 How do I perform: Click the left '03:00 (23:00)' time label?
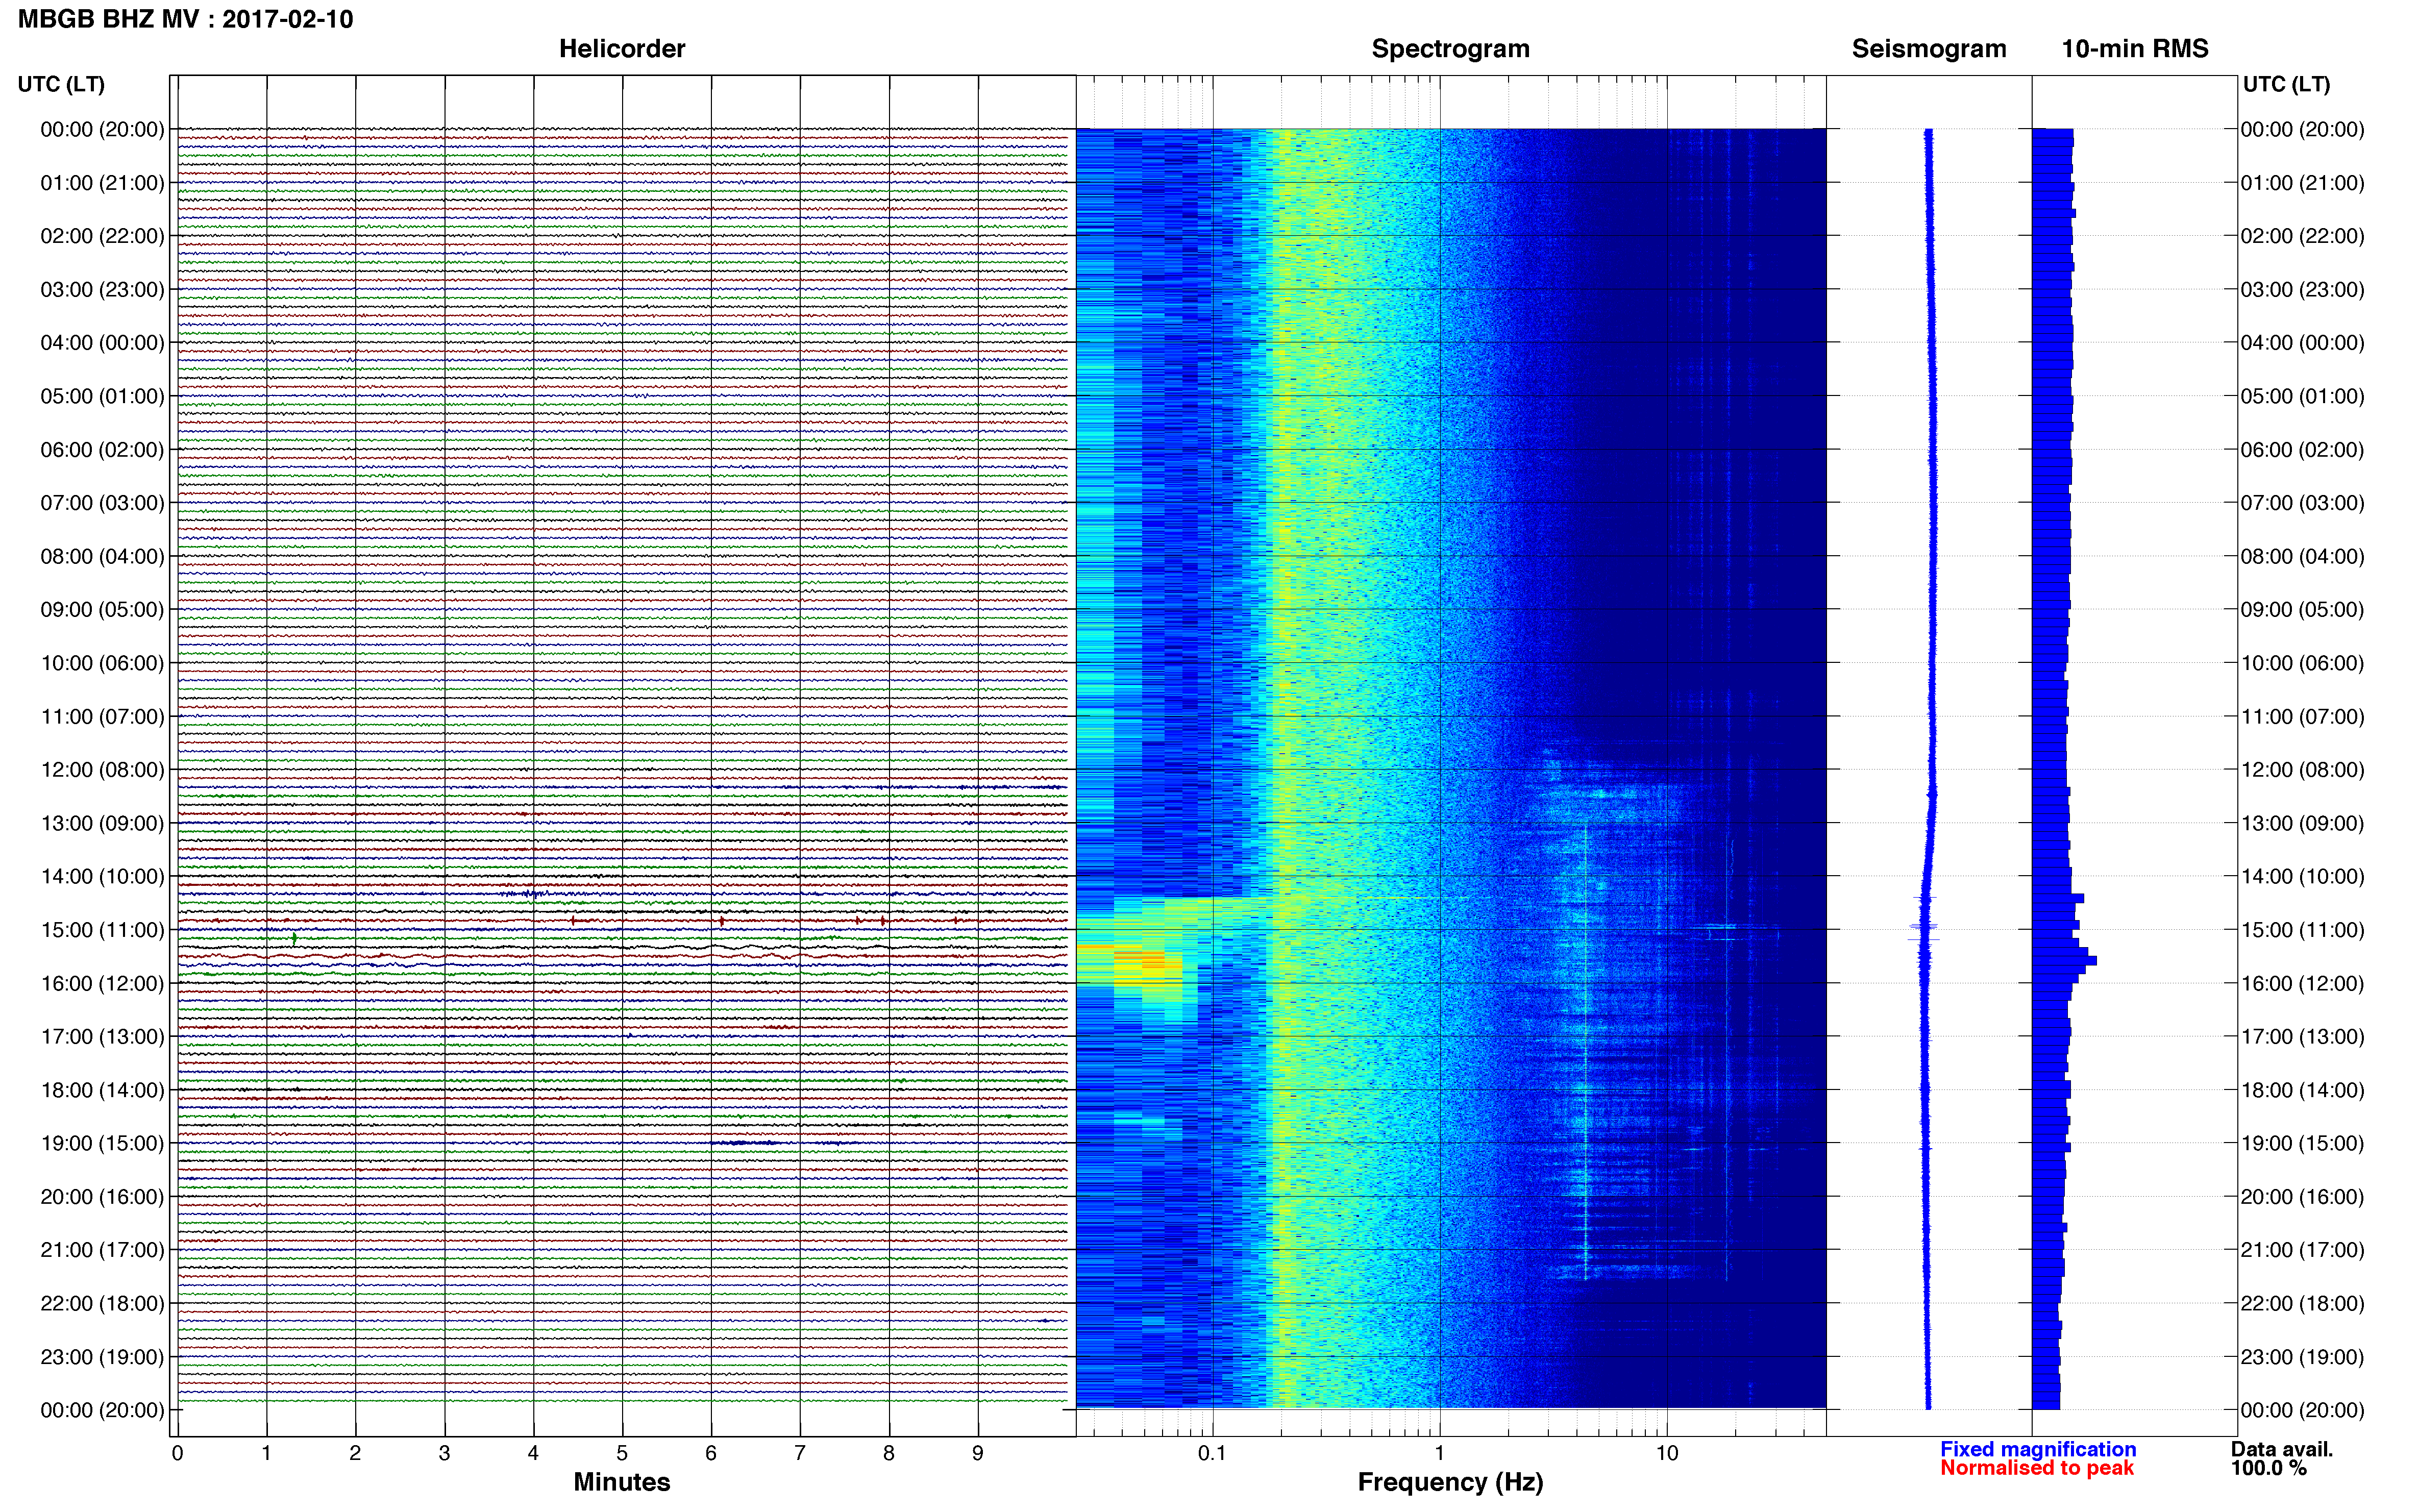(102, 289)
